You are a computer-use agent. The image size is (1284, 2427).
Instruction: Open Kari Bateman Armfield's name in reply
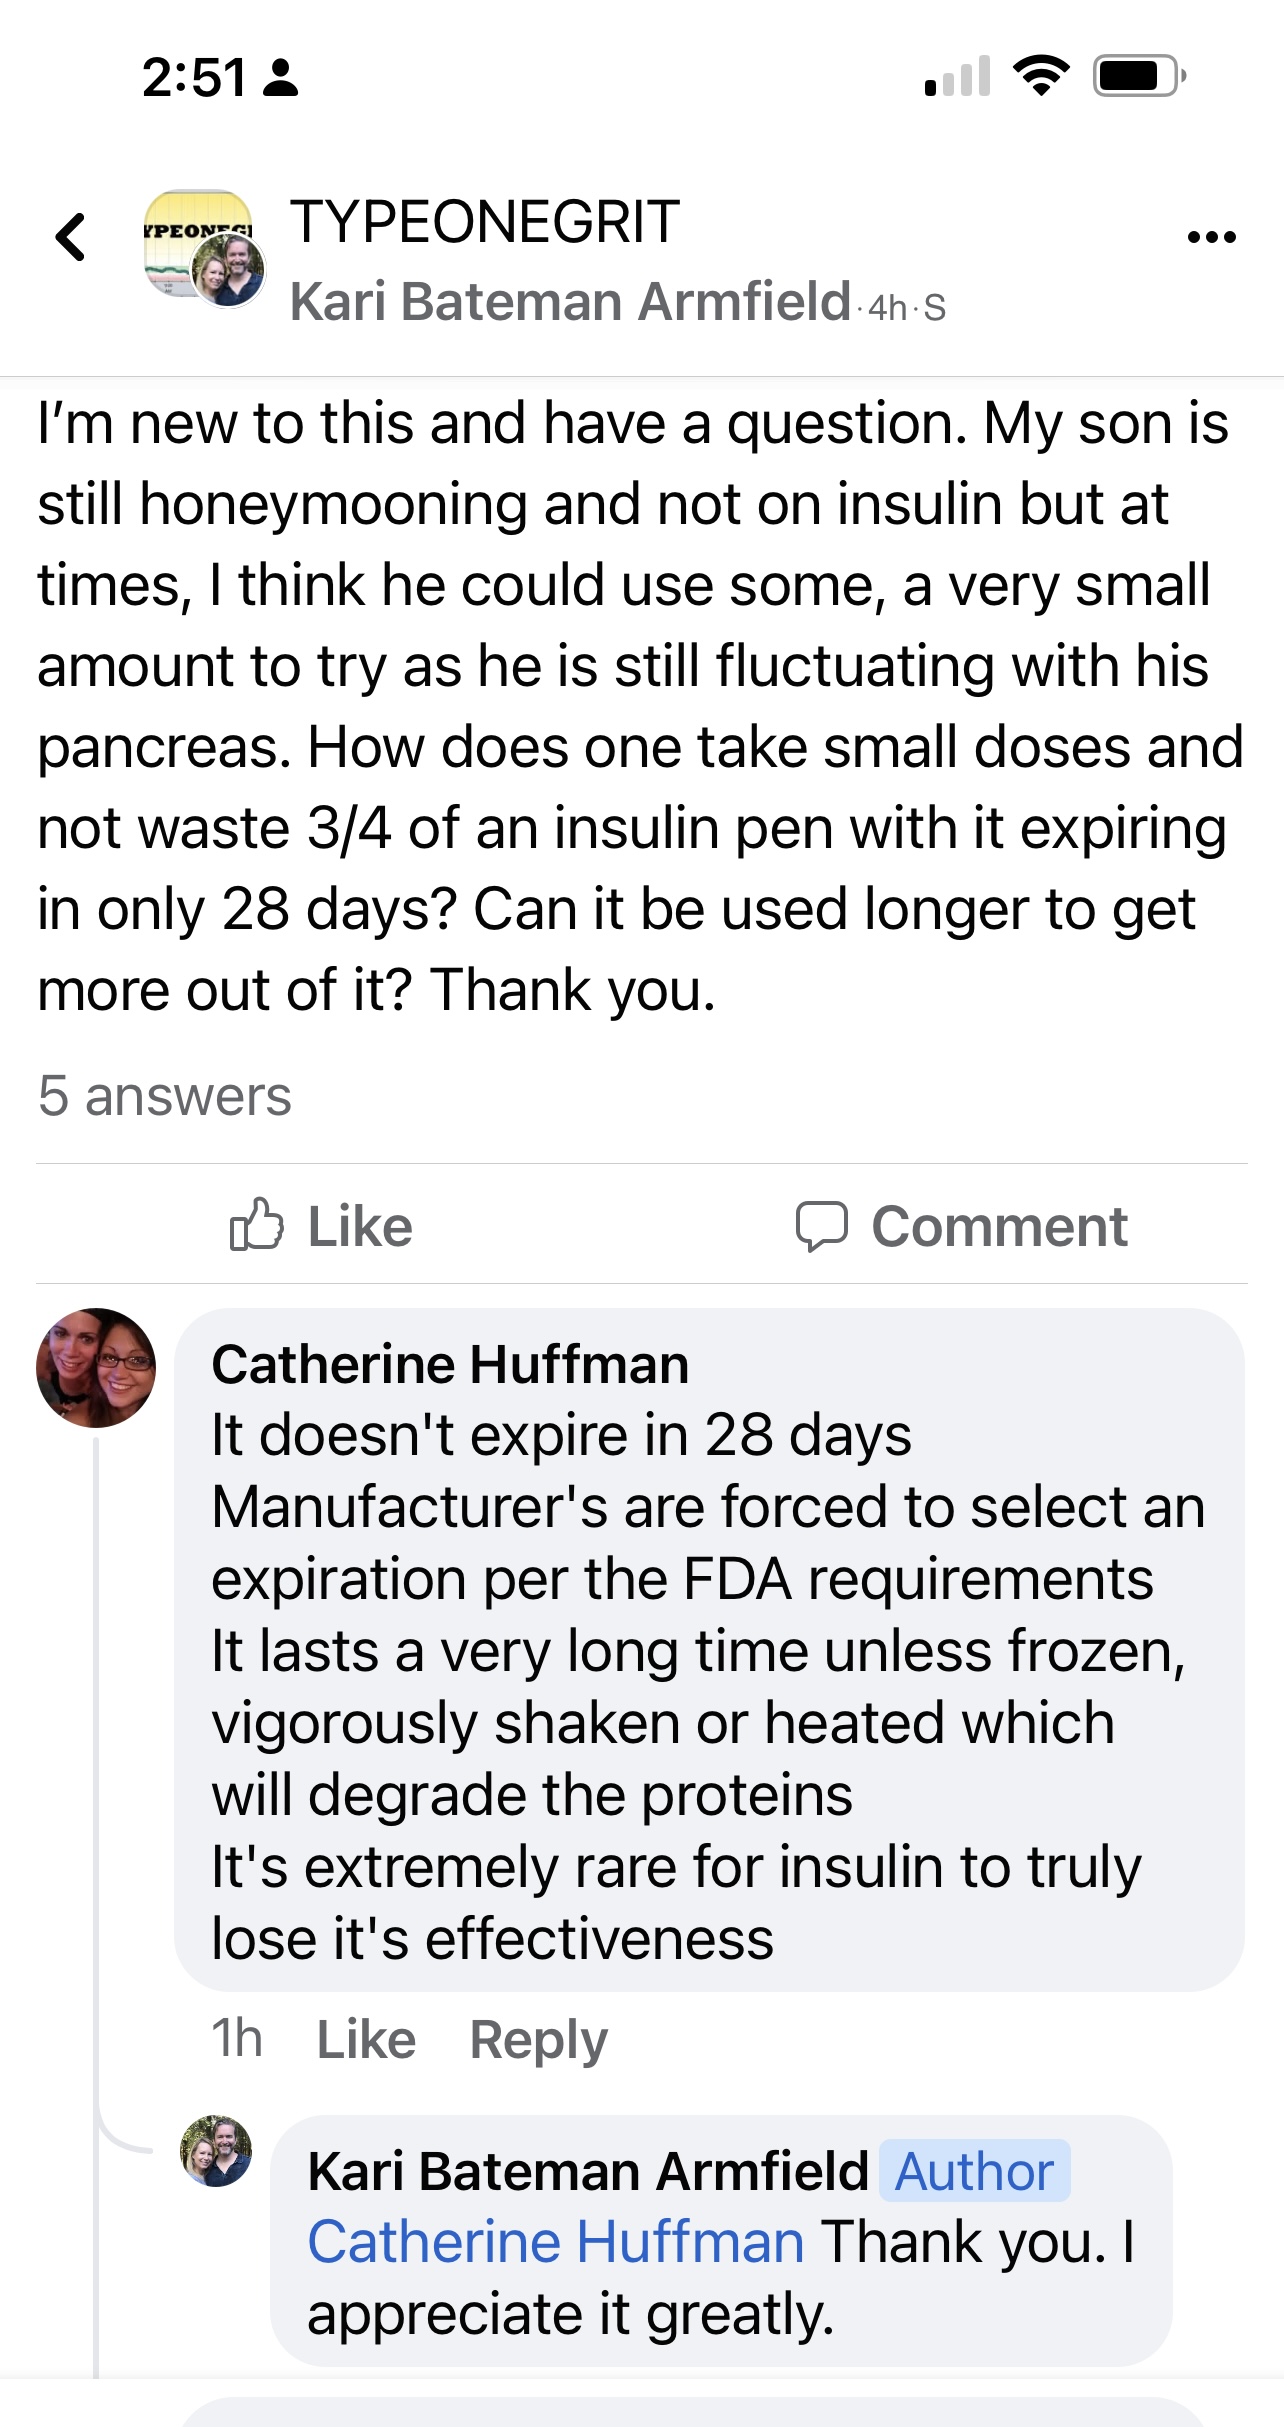click(x=588, y=2172)
